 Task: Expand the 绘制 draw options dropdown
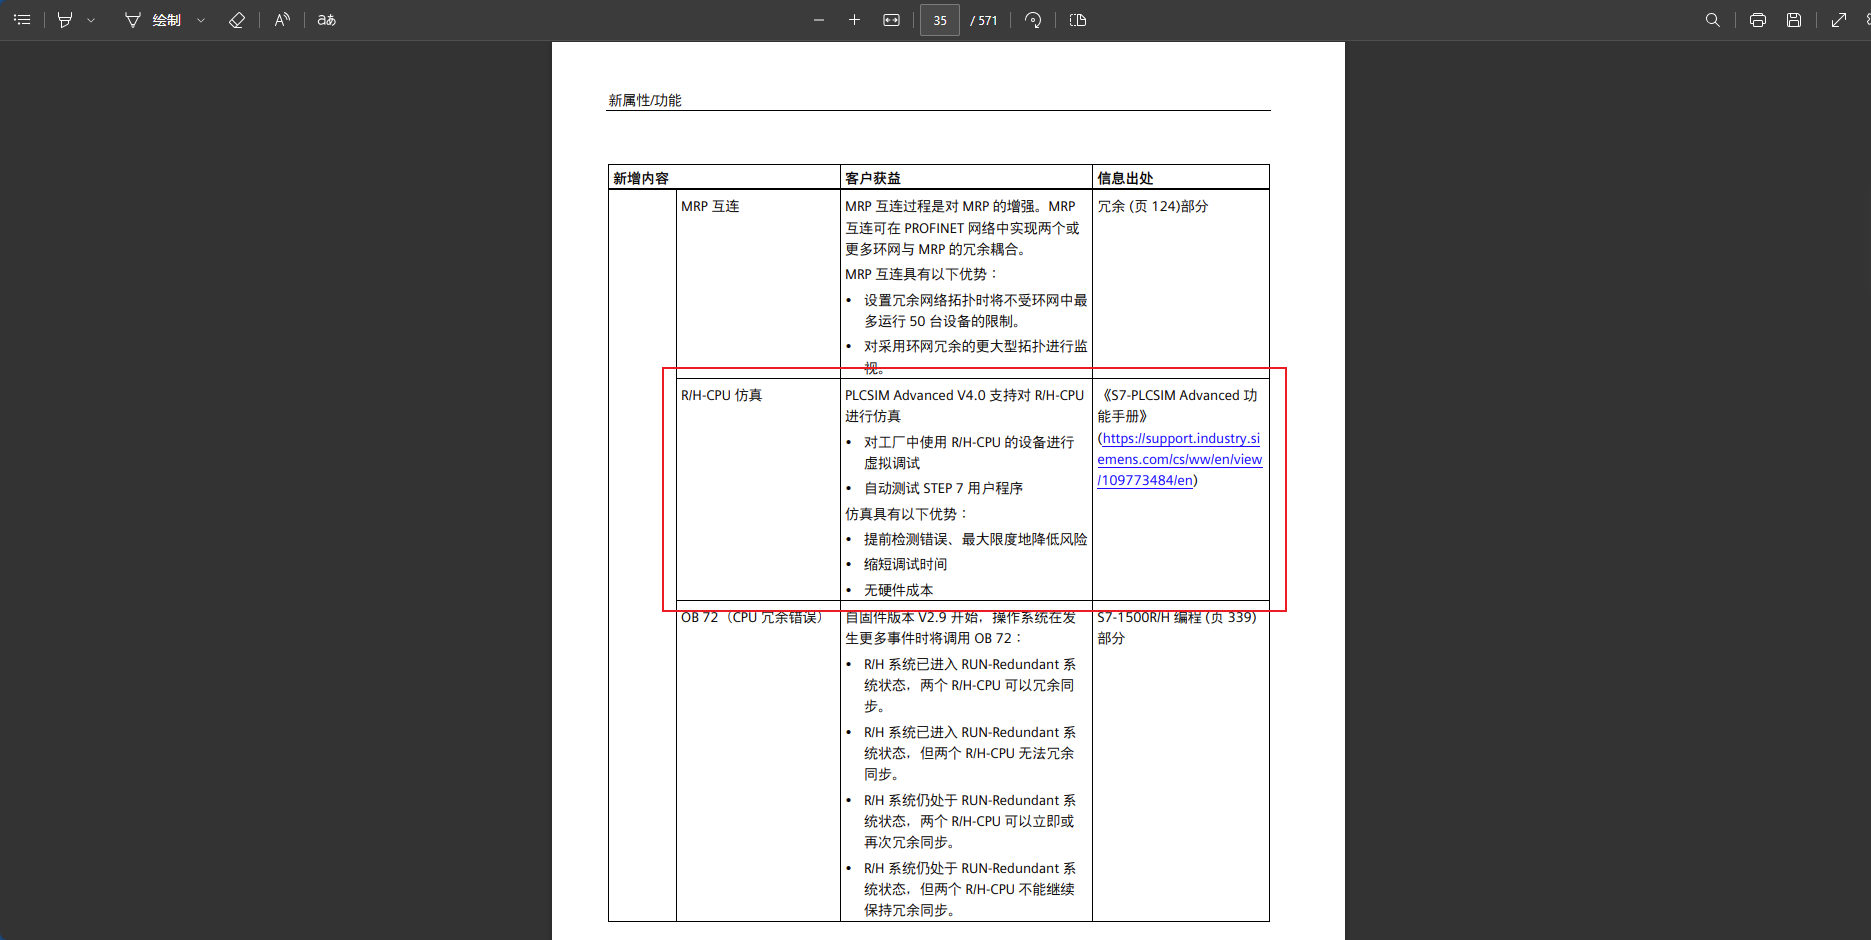coord(201,20)
